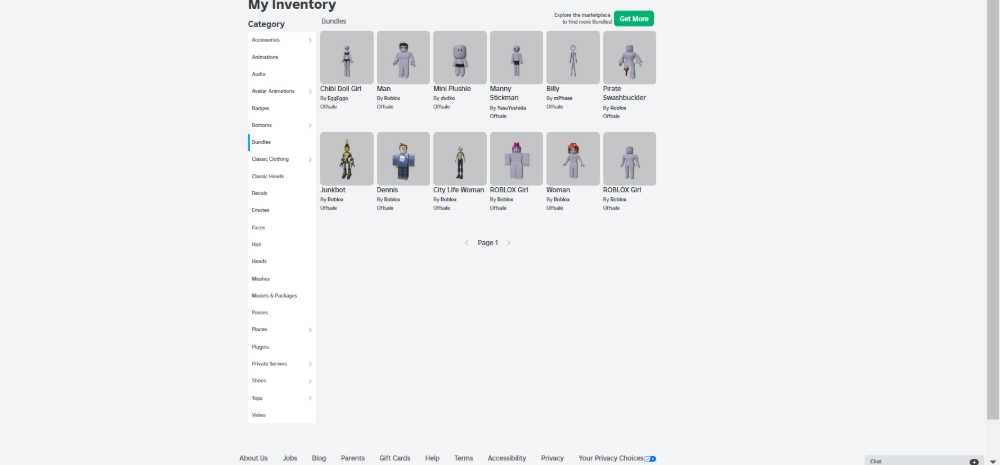
Task: Open the Mini Plushie name link
Action: click(x=452, y=89)
